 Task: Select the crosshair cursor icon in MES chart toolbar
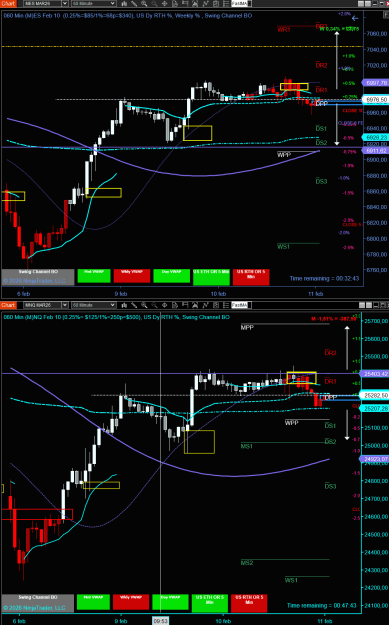[x=165, y=4]
